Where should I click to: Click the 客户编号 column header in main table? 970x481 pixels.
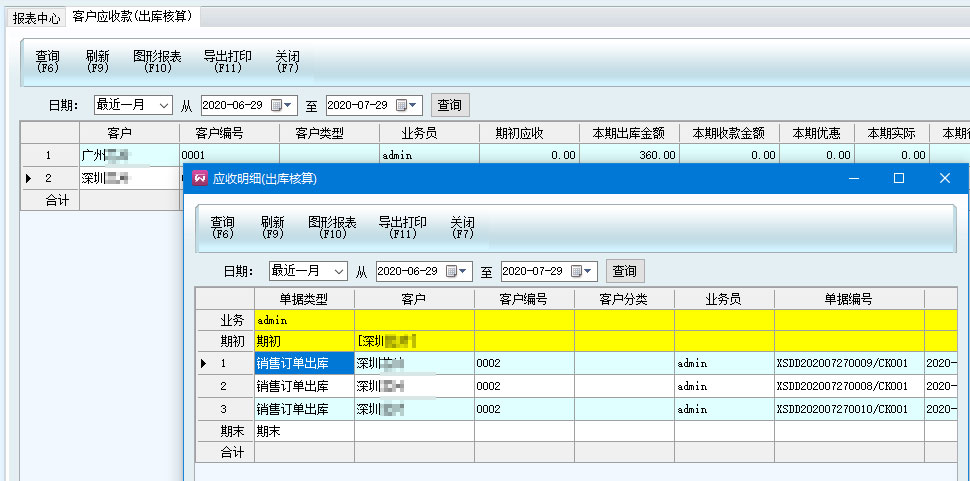(230, 133)
